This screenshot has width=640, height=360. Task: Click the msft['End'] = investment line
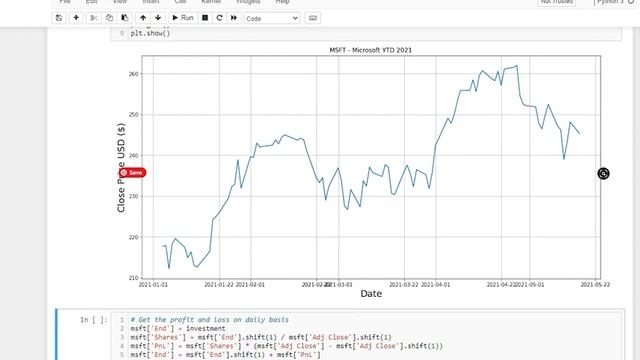pyautogui.click(x=178, y=329)
